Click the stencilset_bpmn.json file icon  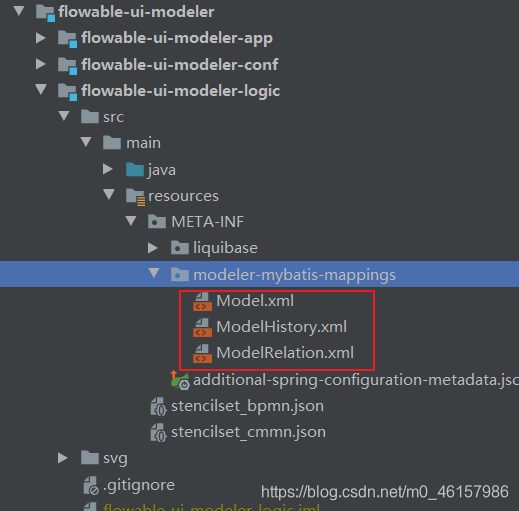tap(158, 406)
